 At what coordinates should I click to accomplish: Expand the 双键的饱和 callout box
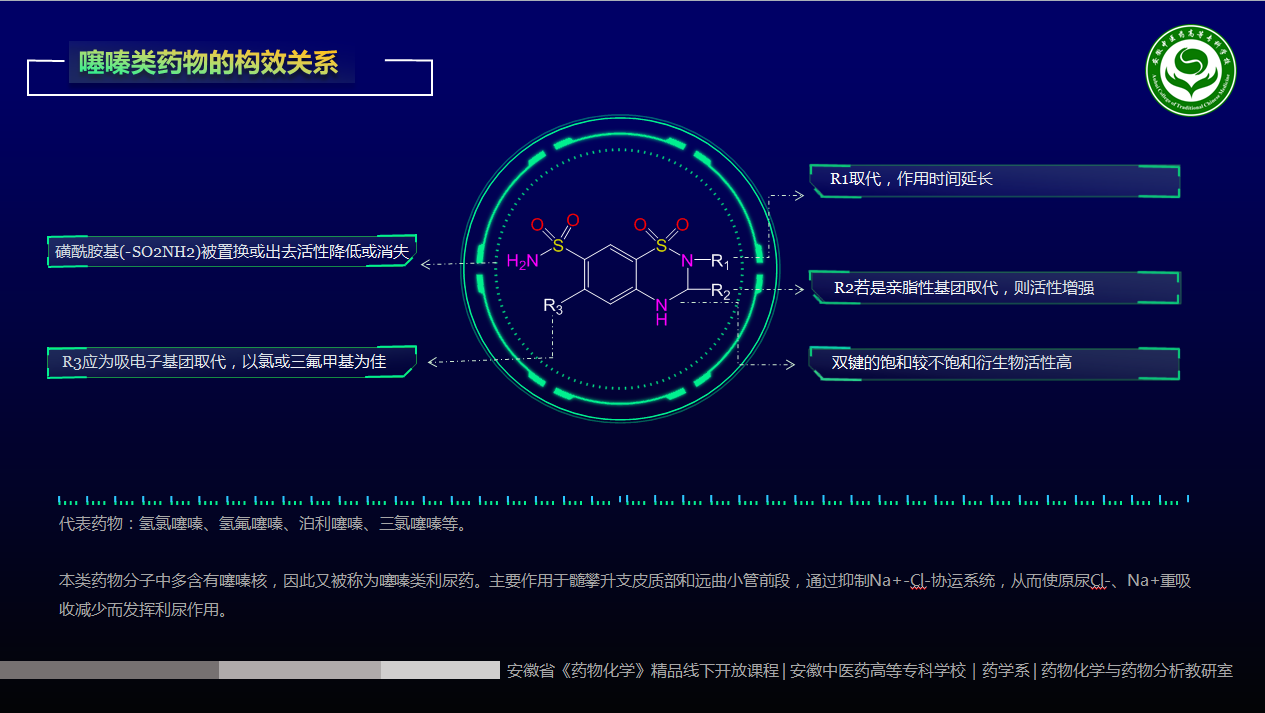pyautogui.click(x=994, y=363)
